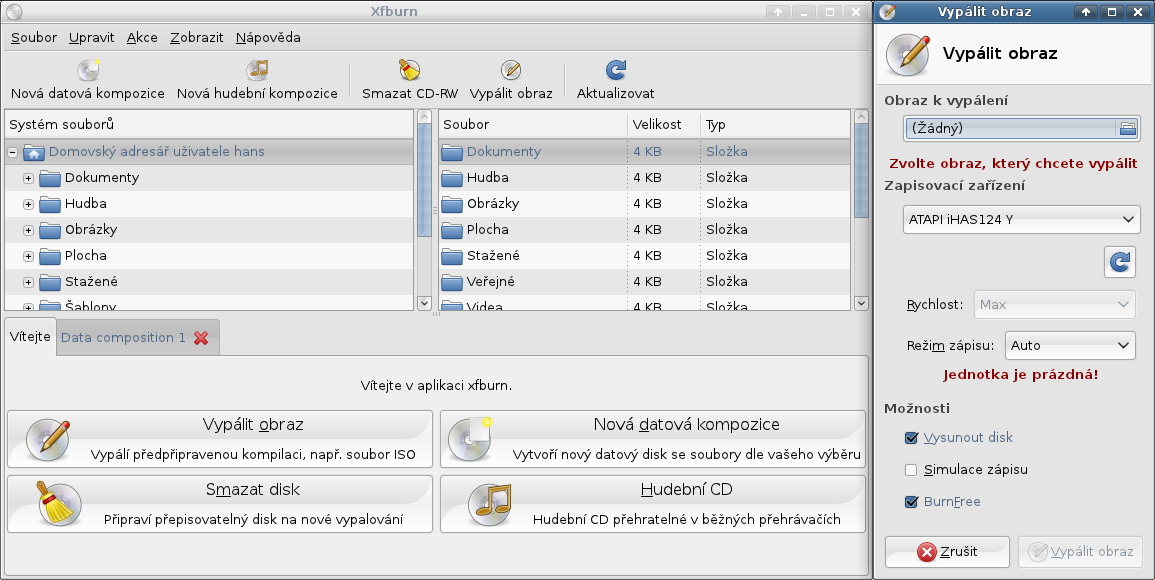
Task: Click the Dokumenty folder icon in the file list
Action: (x=452, y=153)
